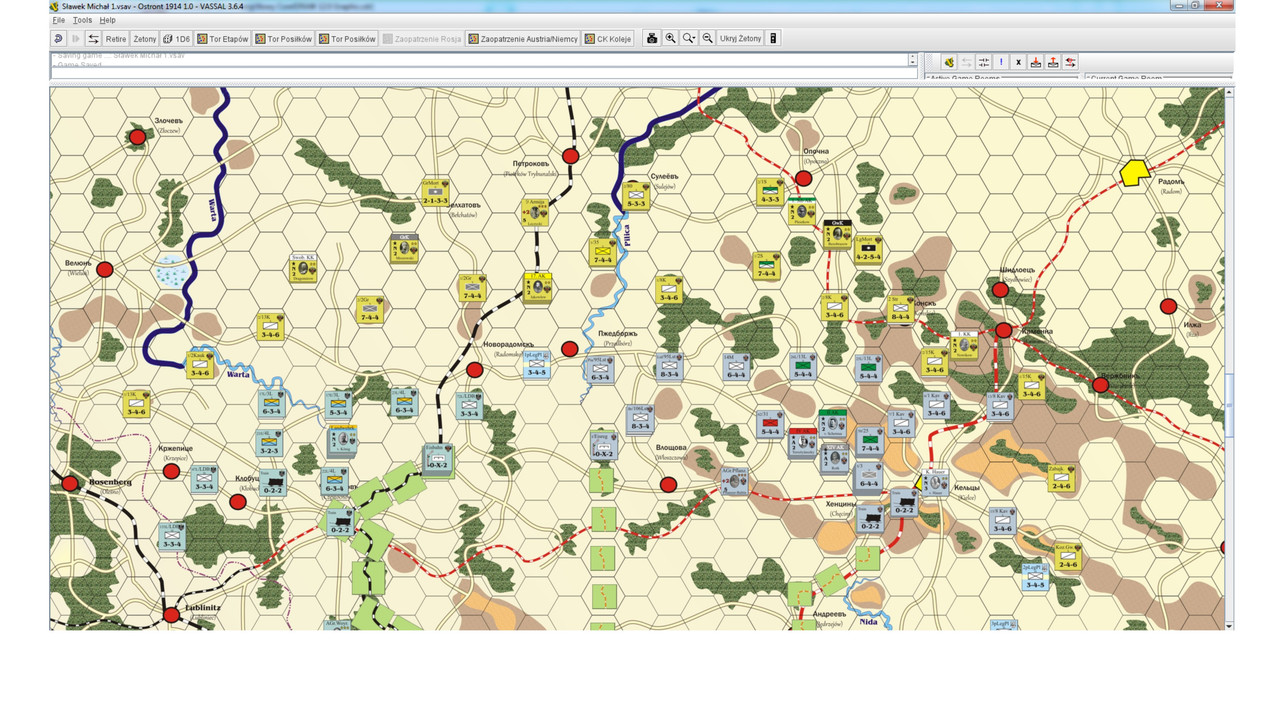Click the red city dot at Злочевъ
Screen dimensions: 1280x709
click(137, 137)
